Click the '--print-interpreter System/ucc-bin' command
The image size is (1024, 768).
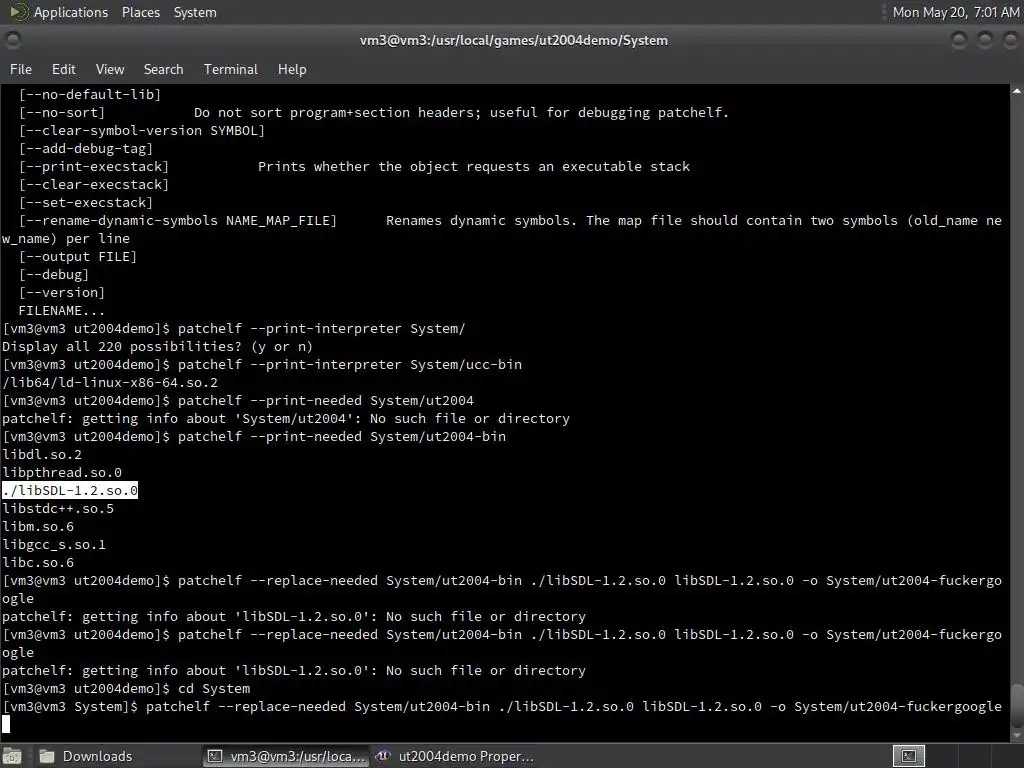[263, 364]
